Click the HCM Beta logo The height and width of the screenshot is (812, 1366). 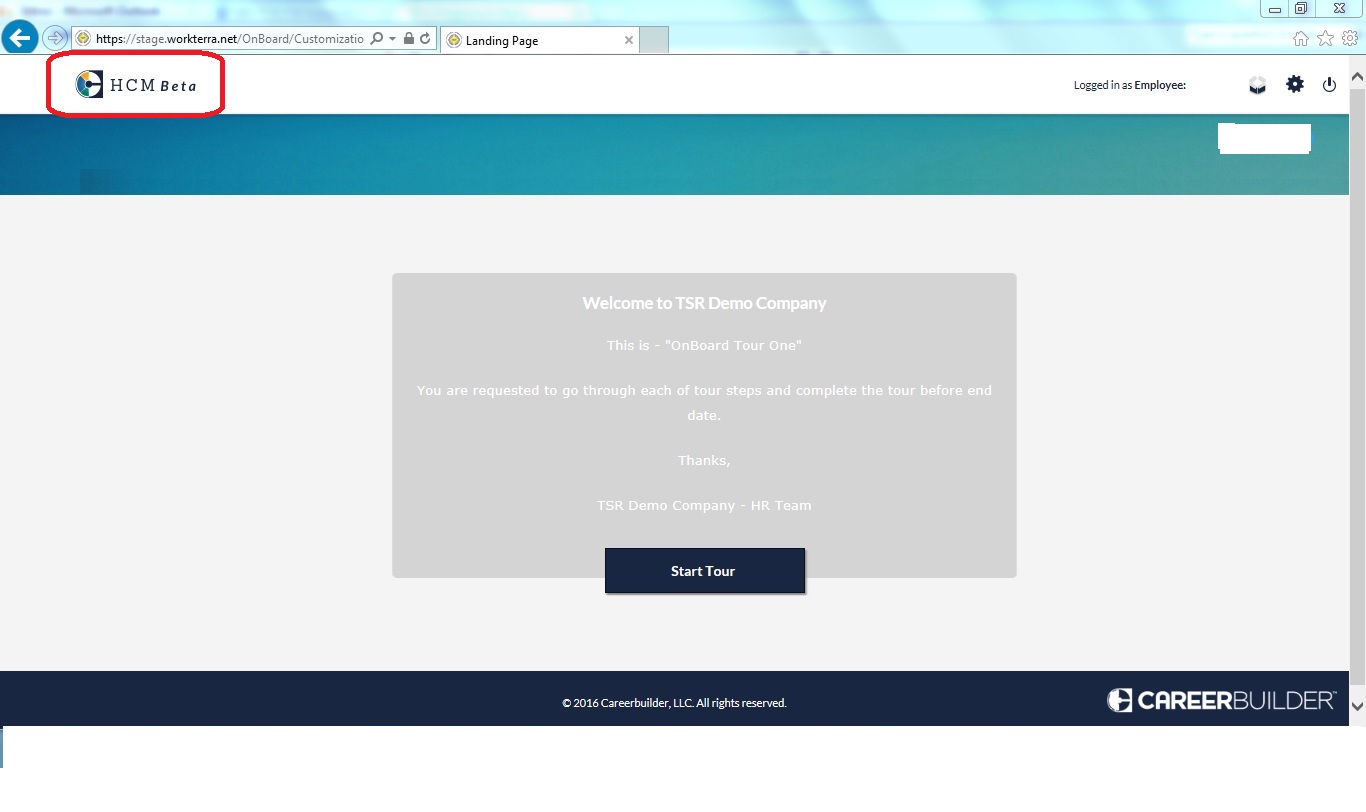click(x=136, y=85)
